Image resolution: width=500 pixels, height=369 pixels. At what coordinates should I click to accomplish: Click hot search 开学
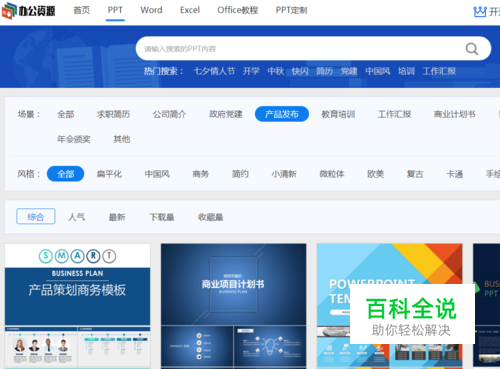tap(251, 71)
